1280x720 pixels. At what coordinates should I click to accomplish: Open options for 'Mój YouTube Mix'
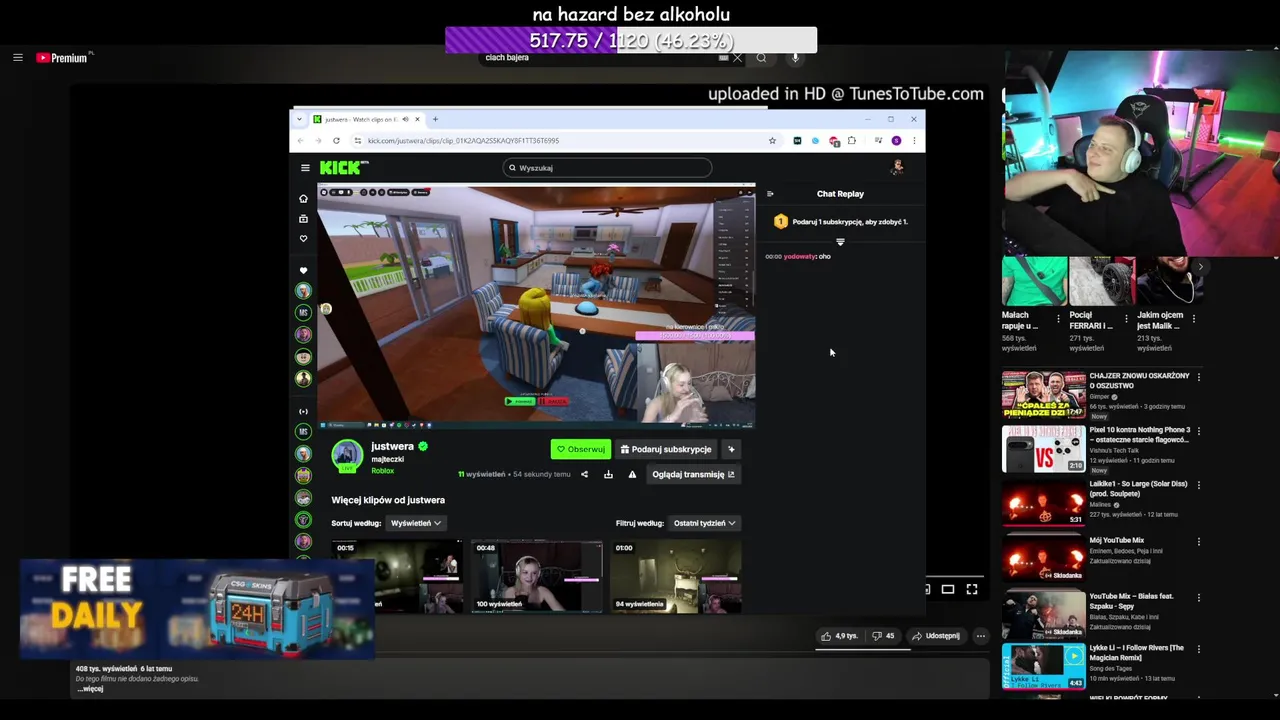pyautogui.click(x=1198, y=541)
